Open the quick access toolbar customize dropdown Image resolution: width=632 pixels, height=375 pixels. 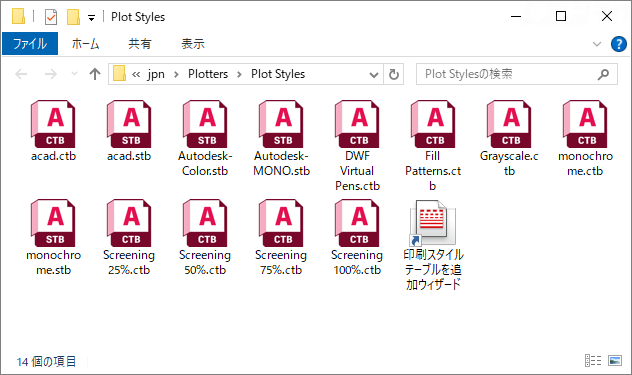91,18
